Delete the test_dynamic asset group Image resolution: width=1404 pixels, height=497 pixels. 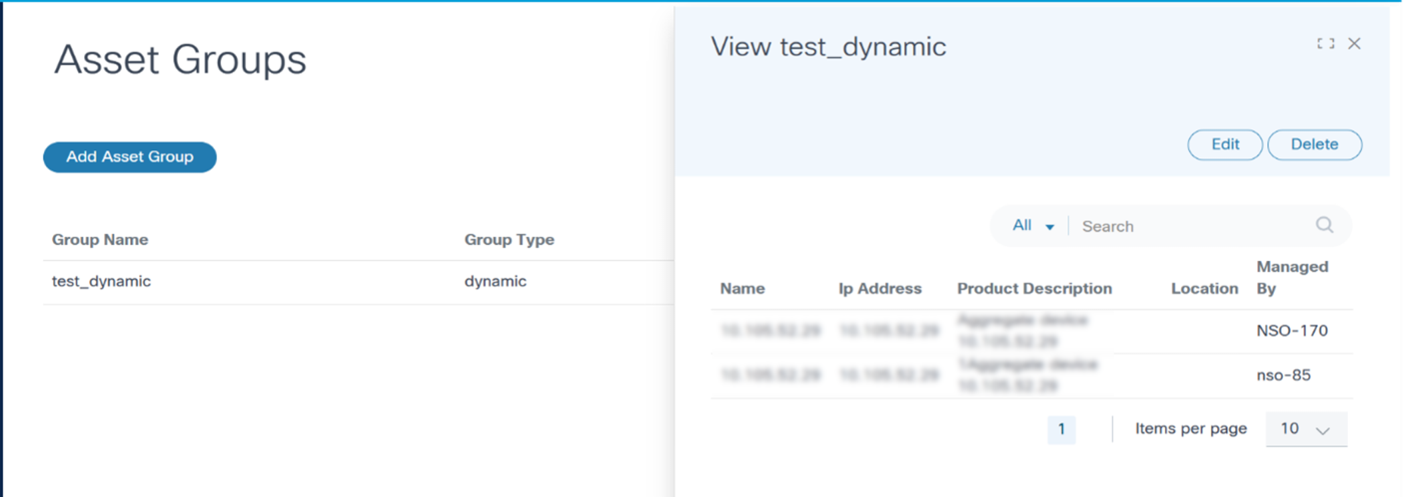1314,144
